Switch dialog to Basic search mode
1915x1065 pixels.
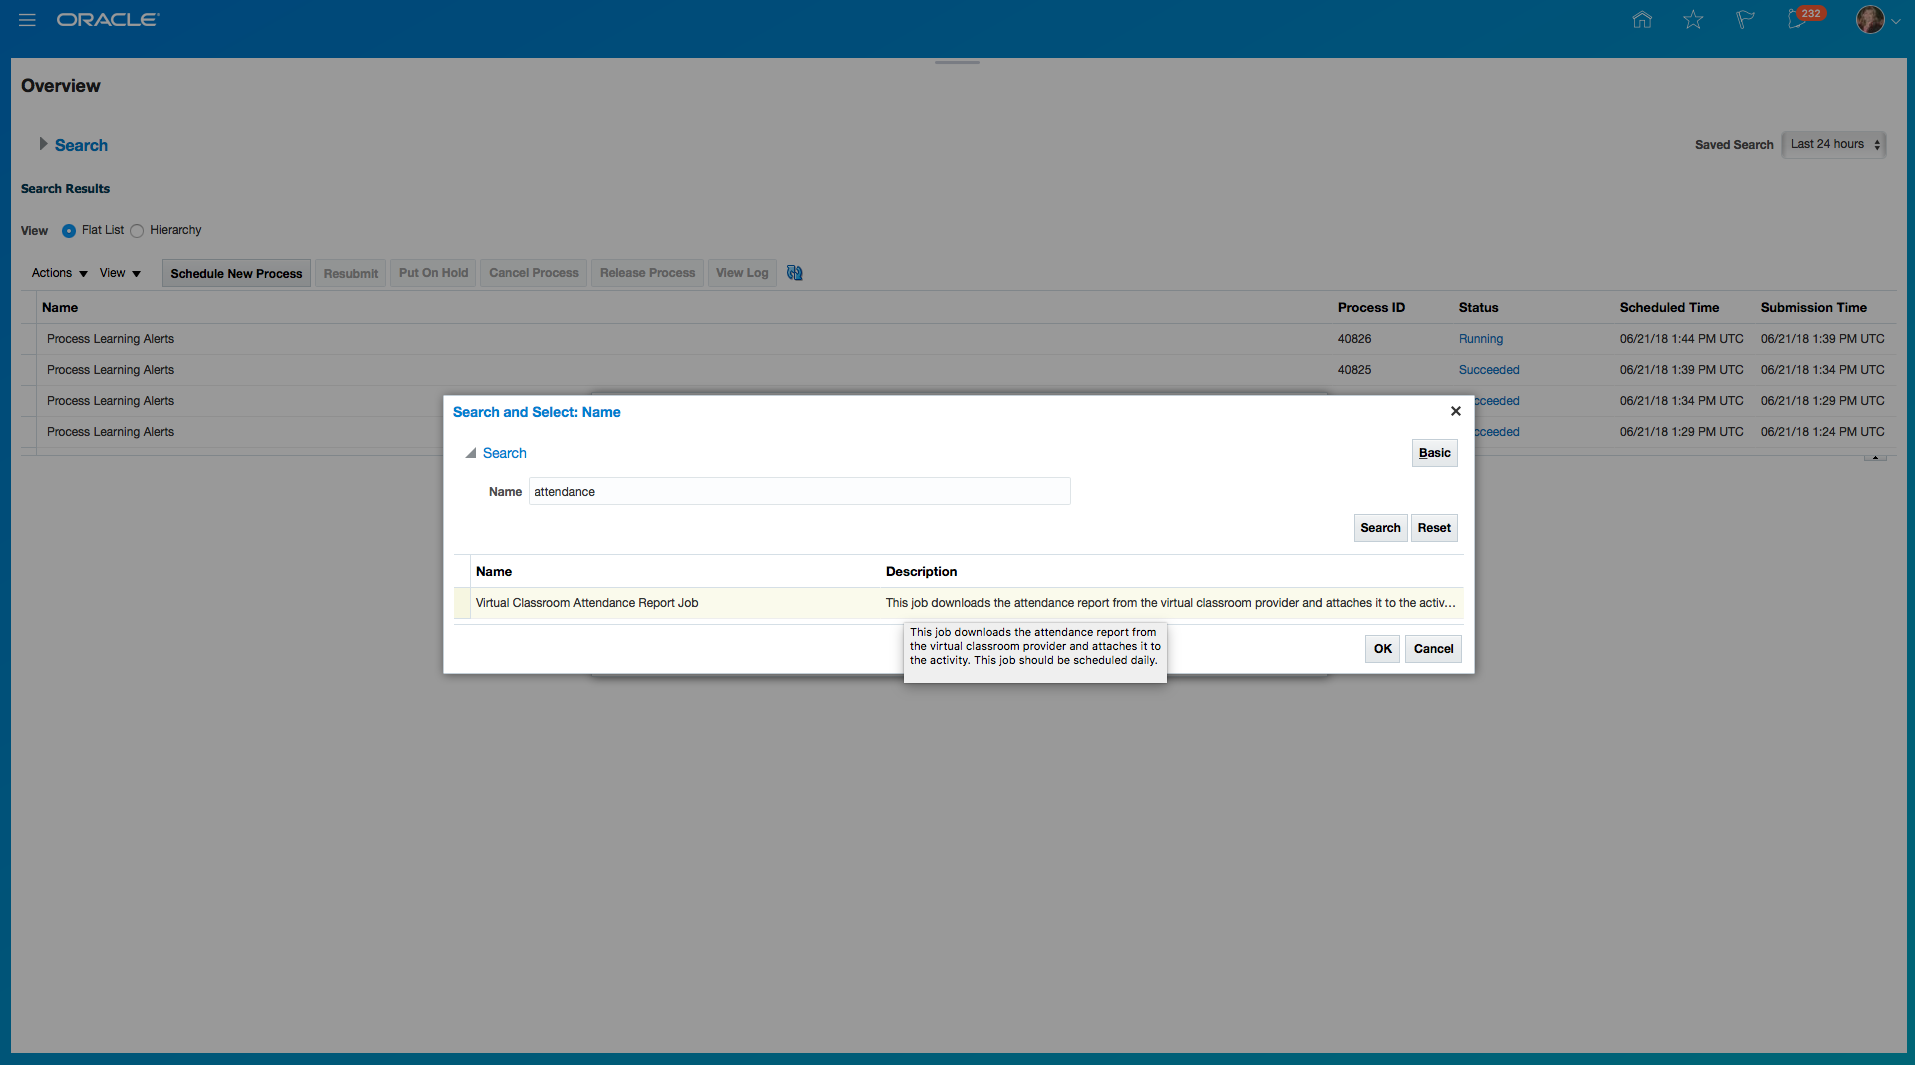pyautogui.click(x=1434, y=453)
